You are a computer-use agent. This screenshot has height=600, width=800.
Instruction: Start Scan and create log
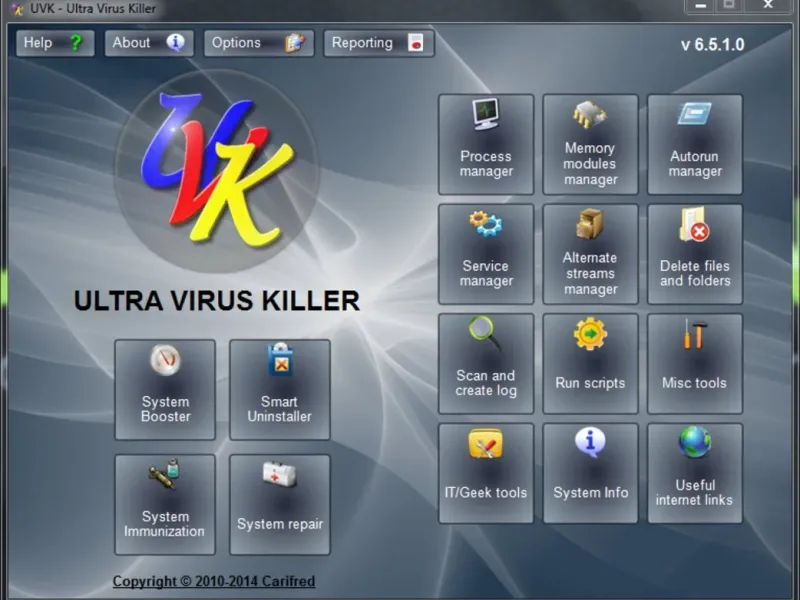point(486,364)
